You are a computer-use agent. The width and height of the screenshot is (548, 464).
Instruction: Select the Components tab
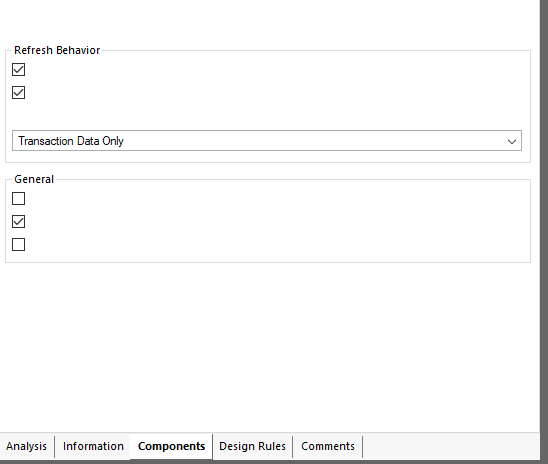coord(171,446)
